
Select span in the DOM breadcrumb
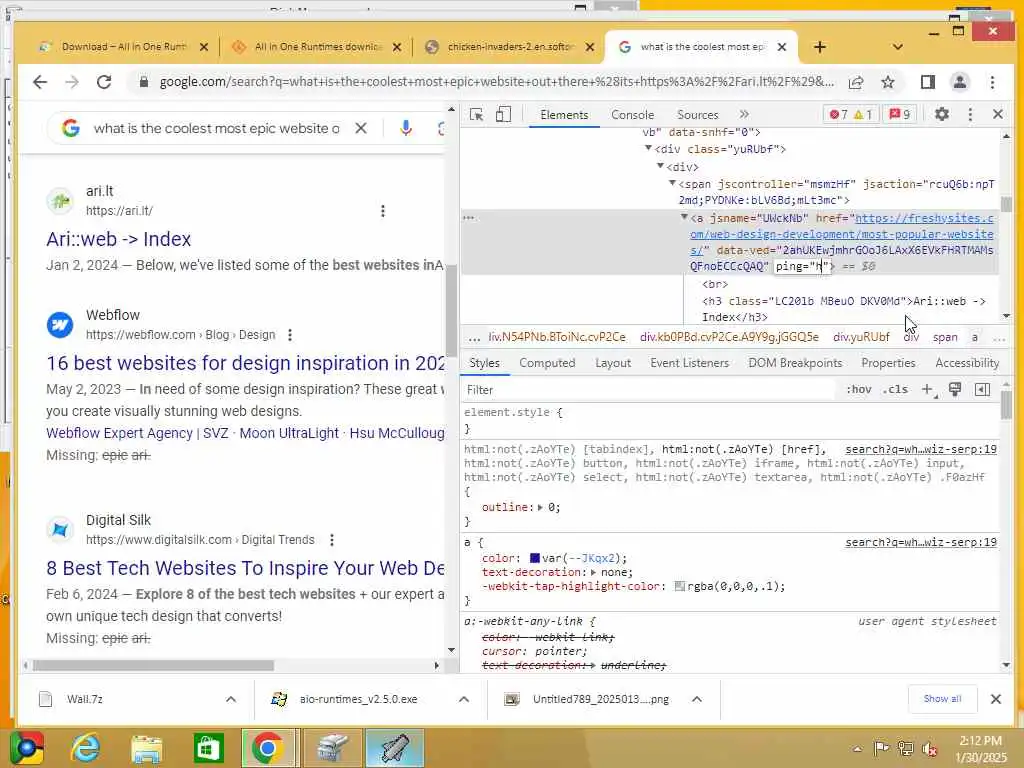[944, 337]
